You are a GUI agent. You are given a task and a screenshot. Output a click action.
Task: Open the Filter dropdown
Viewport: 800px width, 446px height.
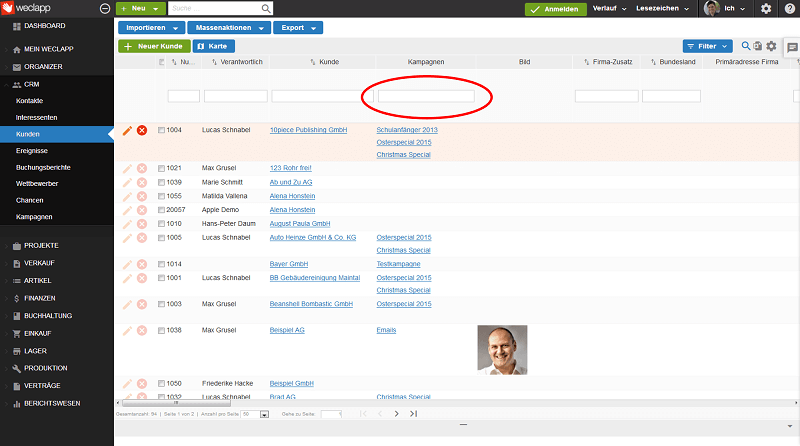coord(708,46)
